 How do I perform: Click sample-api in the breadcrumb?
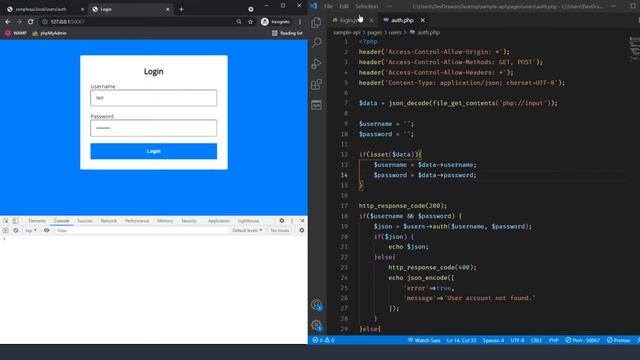click(x=347, y=32)
